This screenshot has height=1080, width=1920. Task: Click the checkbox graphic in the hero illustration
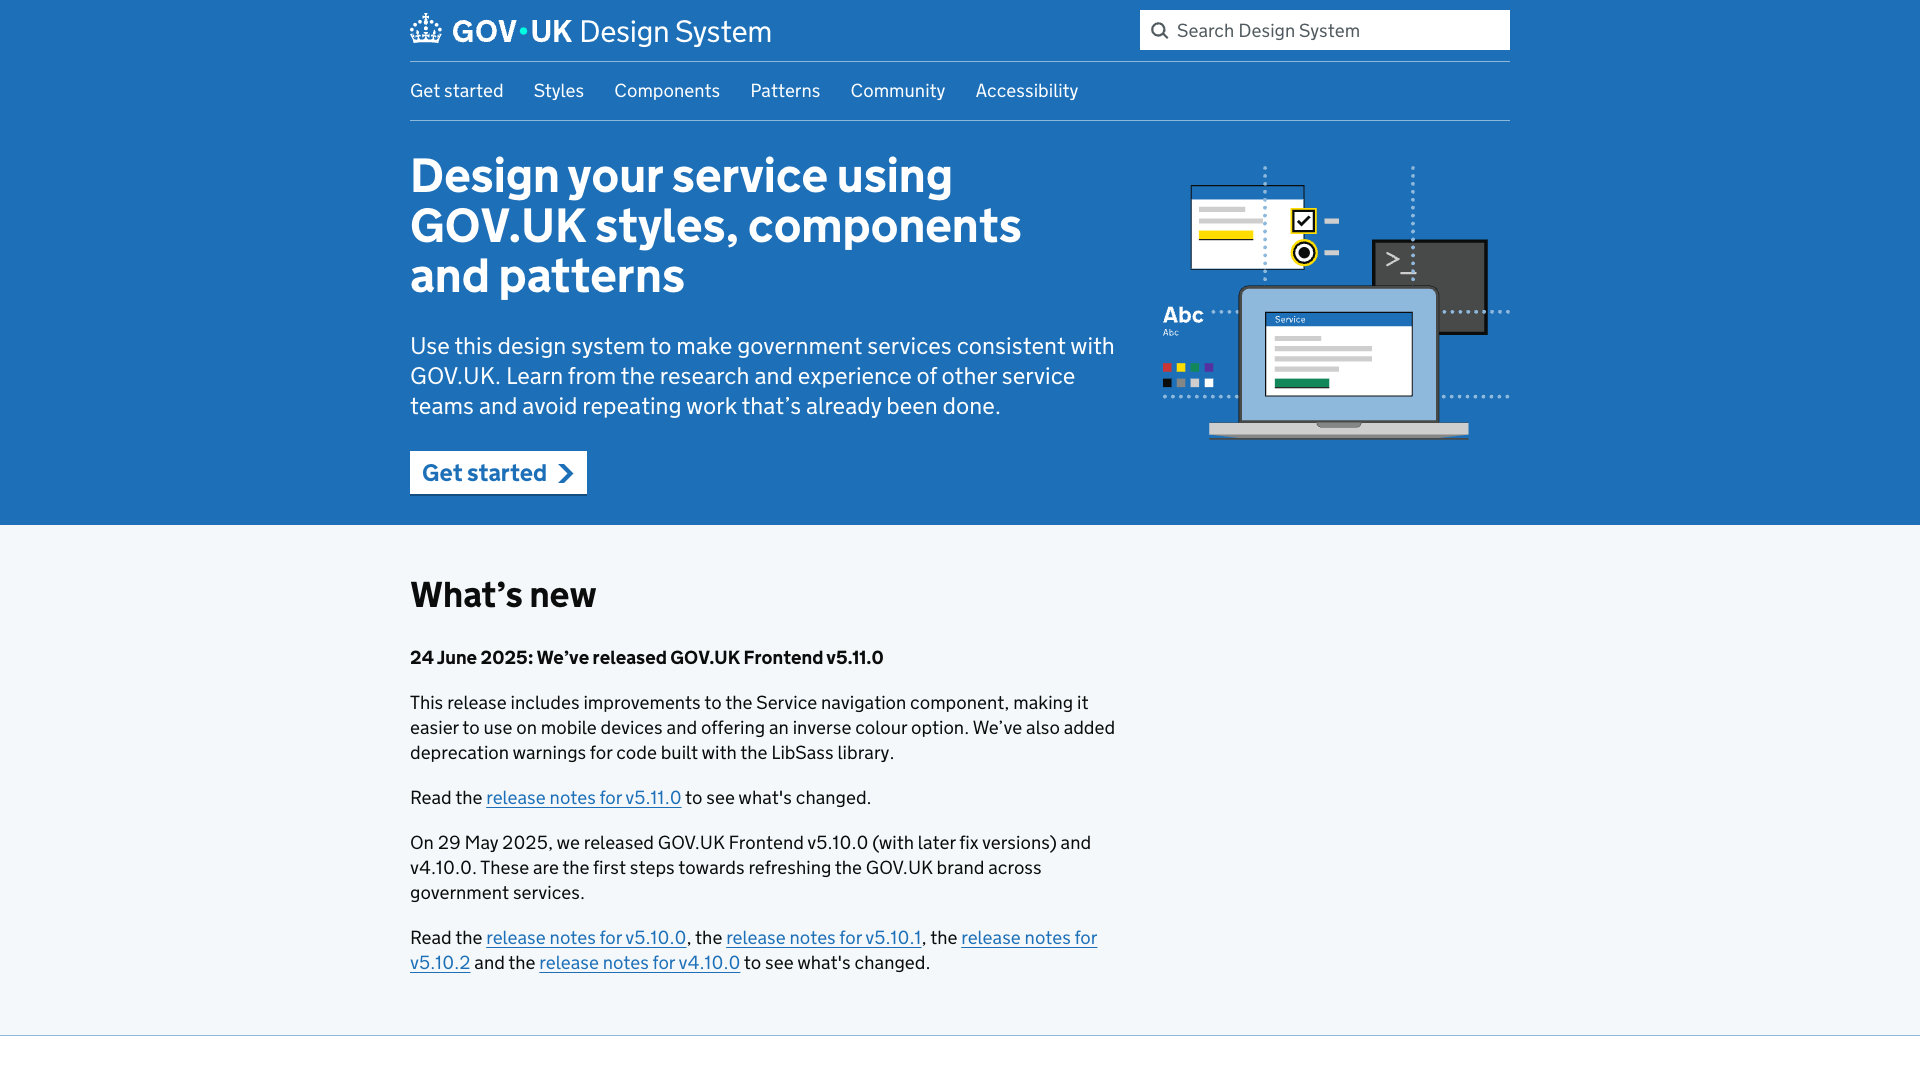(1302, 219)
